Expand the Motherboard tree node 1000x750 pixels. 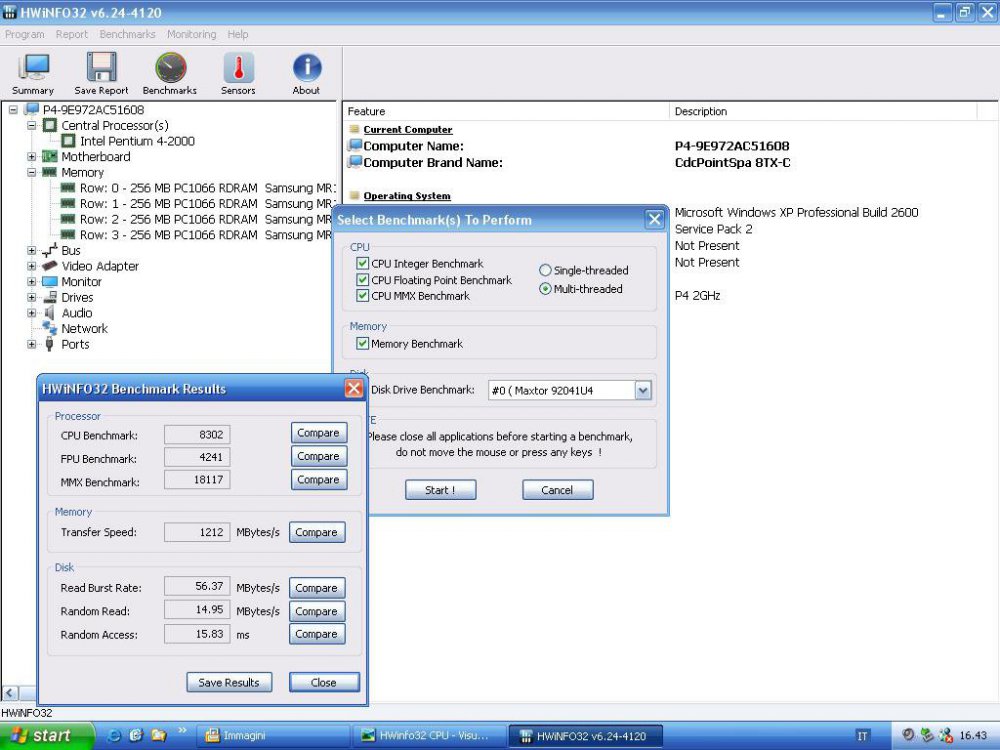pyautogui.click(x=30, y=157)
